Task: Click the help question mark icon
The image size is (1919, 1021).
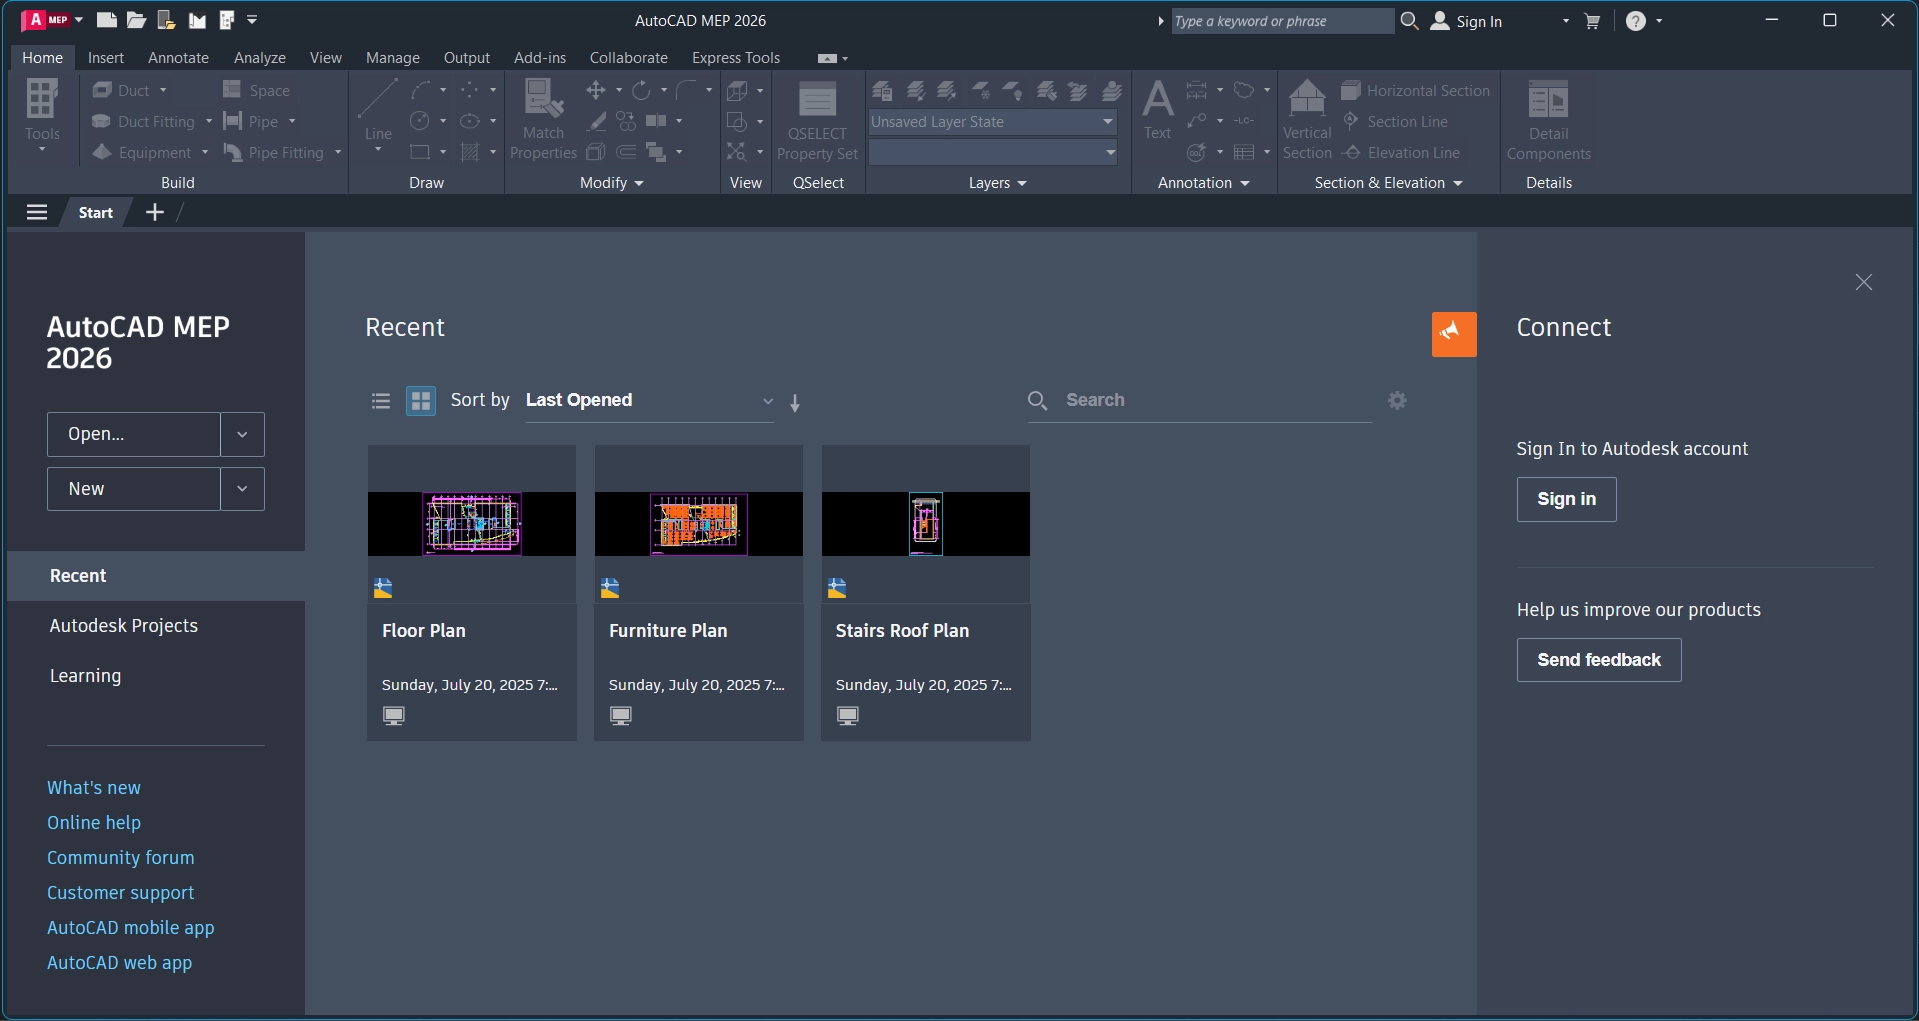Action: coord(1635,21)
